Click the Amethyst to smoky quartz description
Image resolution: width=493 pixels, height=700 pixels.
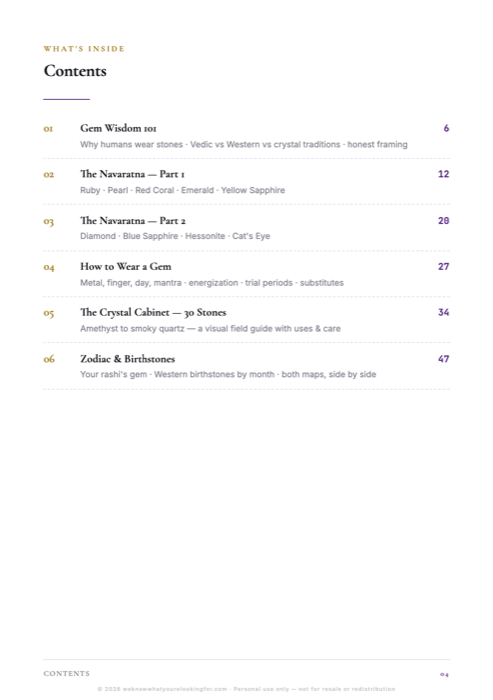point(210,329)
